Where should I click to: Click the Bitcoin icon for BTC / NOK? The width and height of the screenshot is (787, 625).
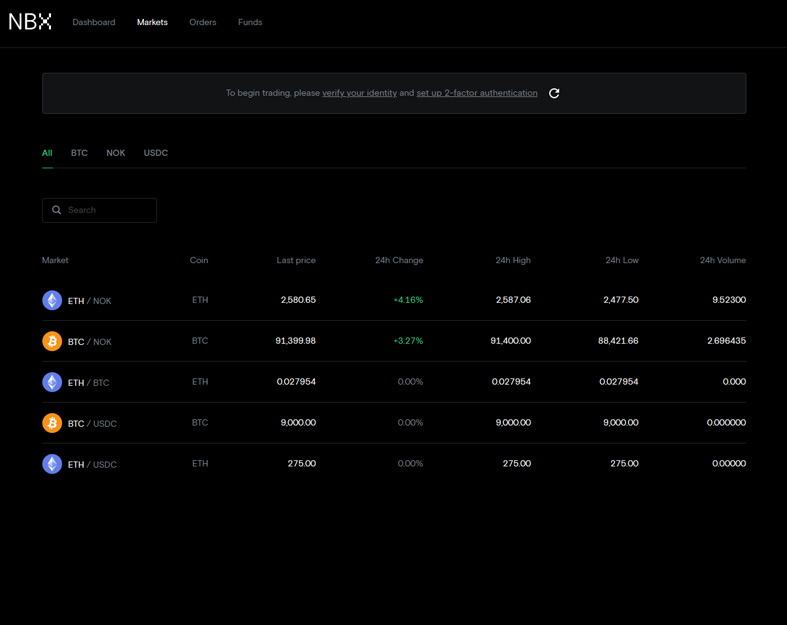click(52, 341)
